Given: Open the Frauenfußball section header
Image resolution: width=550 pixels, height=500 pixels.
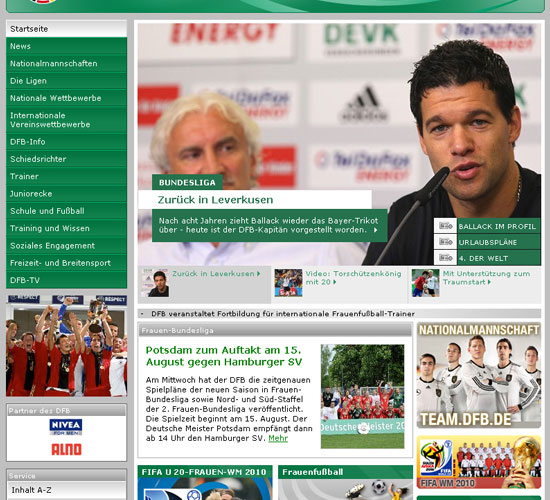Looking at the screenshot, I should click(345, 472).
